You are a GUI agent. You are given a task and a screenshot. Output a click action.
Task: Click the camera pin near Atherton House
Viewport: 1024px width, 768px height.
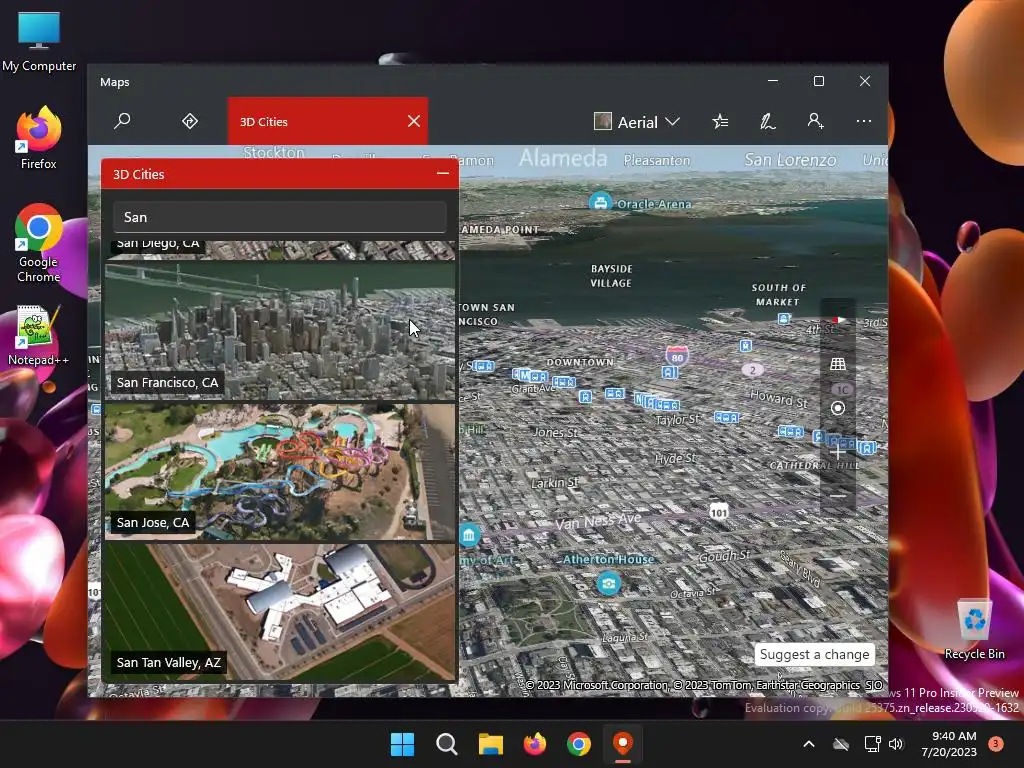[x=609, y=583]
